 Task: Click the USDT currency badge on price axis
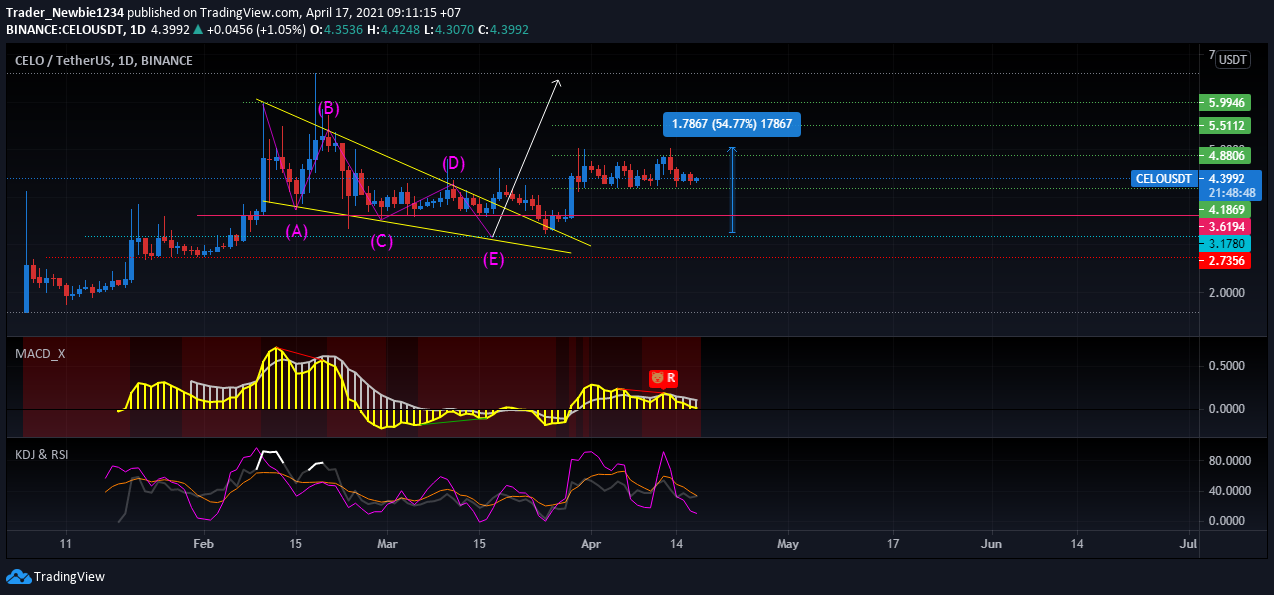(1232, 60)
